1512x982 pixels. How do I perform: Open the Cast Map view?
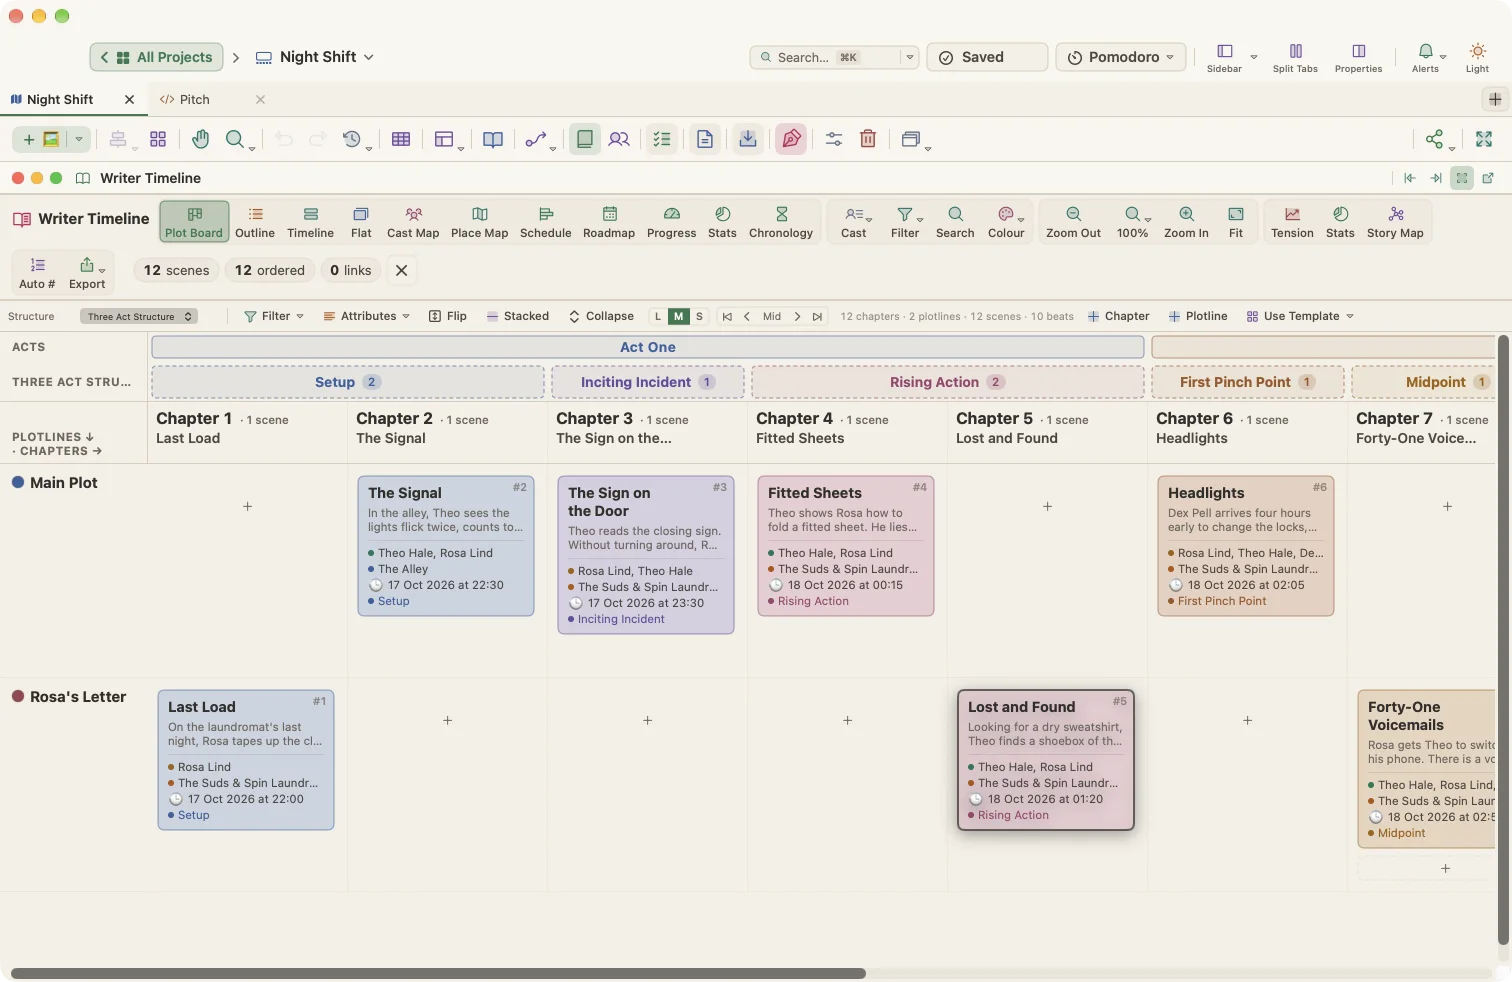413,222
